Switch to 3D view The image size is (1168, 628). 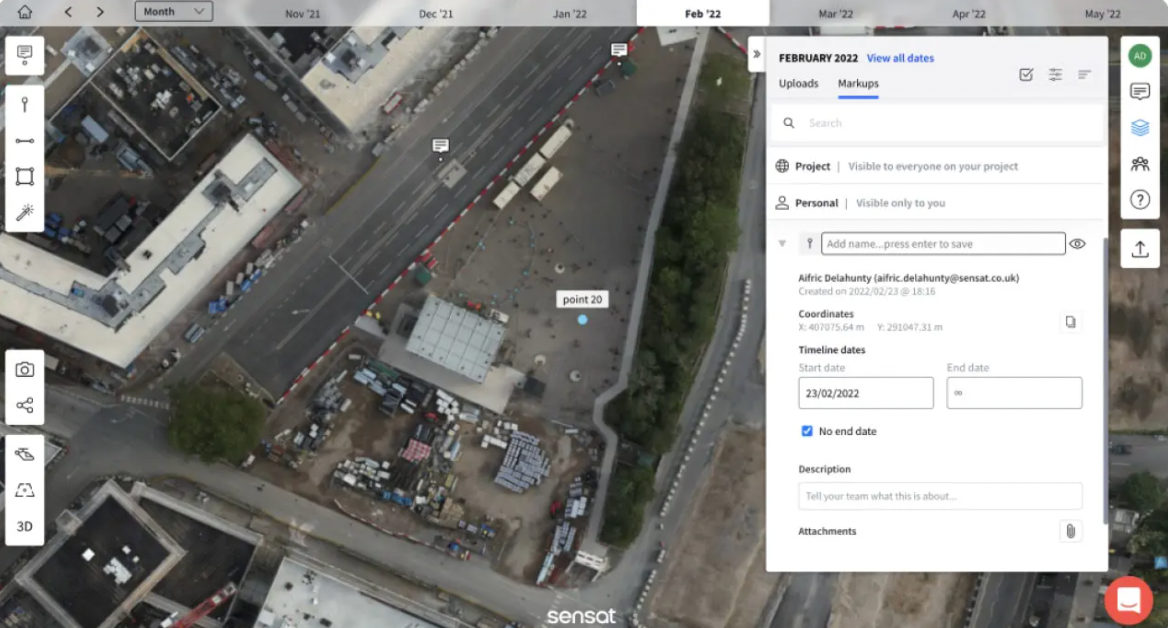[x=25, y=526]
